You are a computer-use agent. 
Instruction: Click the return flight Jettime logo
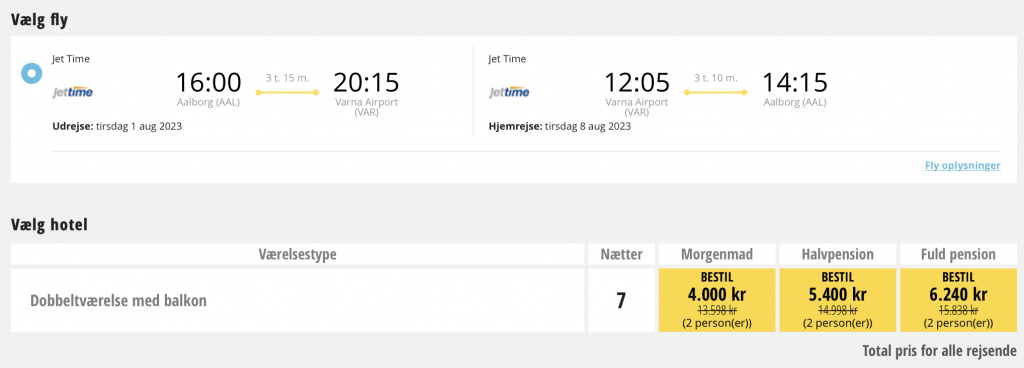coord(509,92)
